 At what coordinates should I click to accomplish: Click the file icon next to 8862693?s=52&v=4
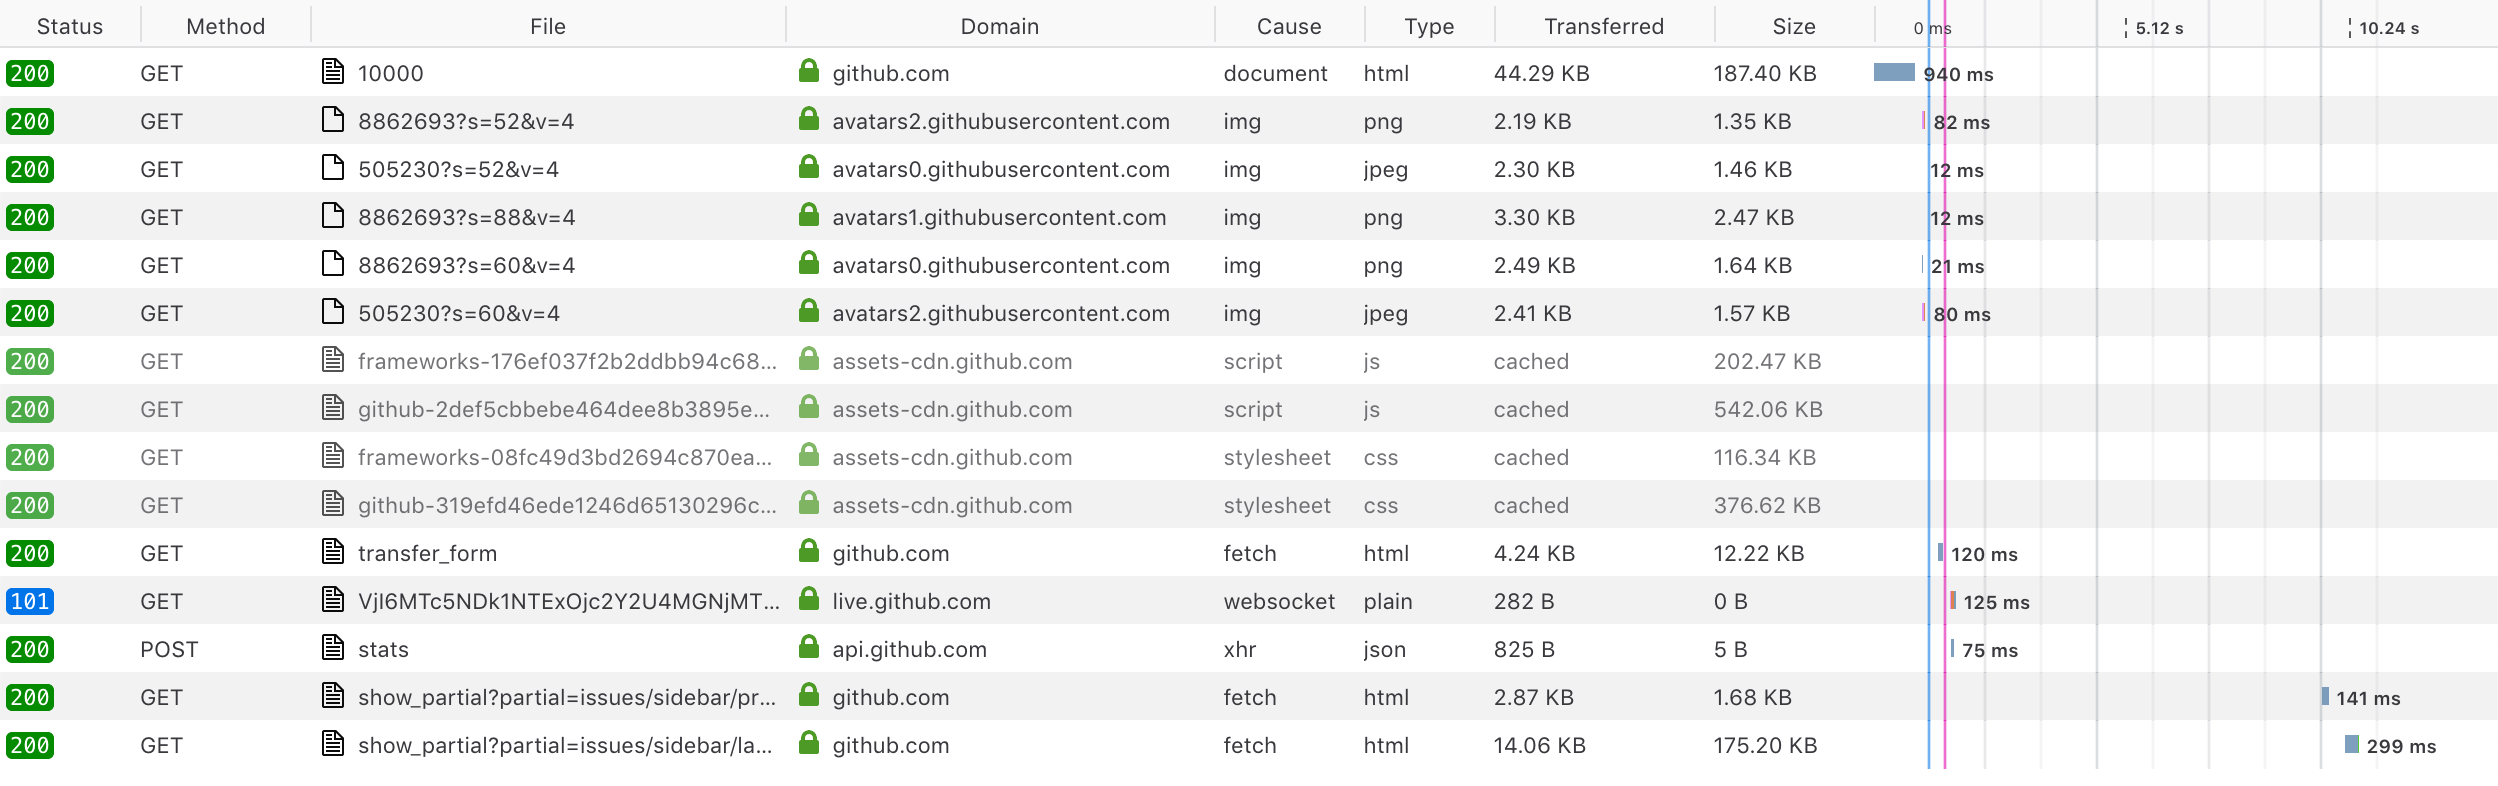click(x=333, y=121)
